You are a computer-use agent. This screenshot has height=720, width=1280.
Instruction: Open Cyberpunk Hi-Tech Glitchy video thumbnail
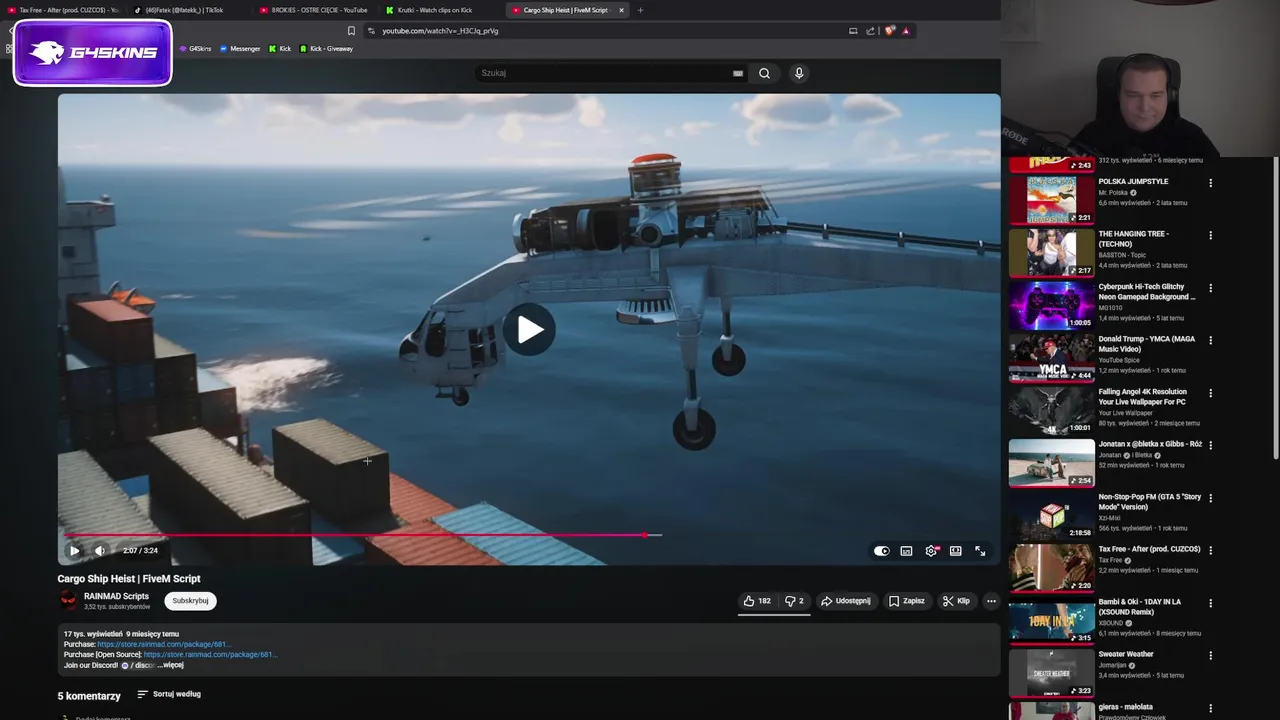coord(1051,305)
